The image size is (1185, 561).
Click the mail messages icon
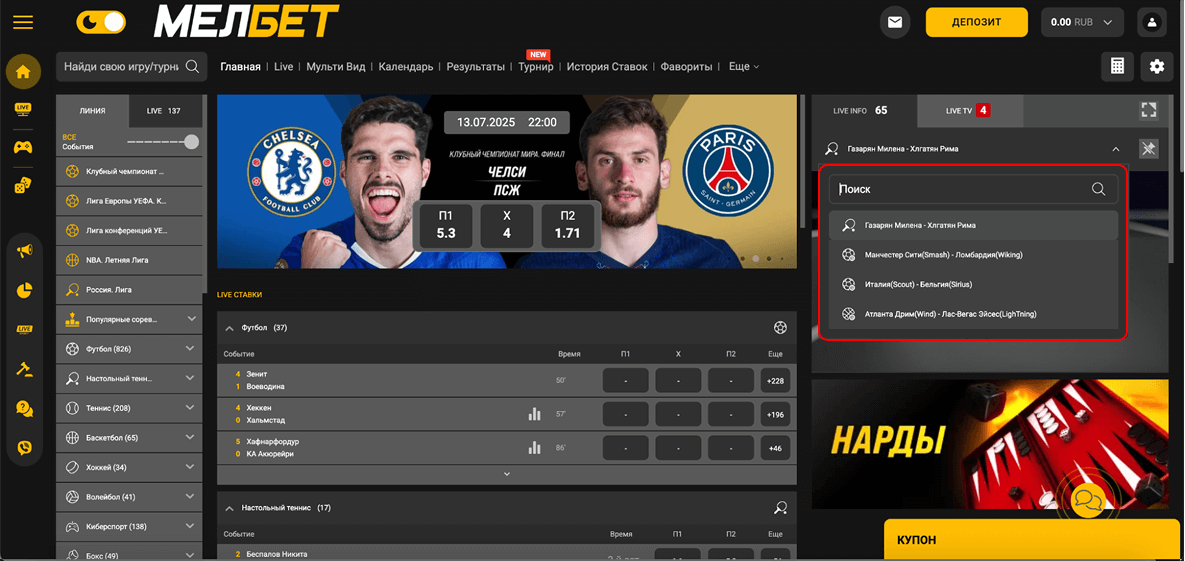pos(894,22)
